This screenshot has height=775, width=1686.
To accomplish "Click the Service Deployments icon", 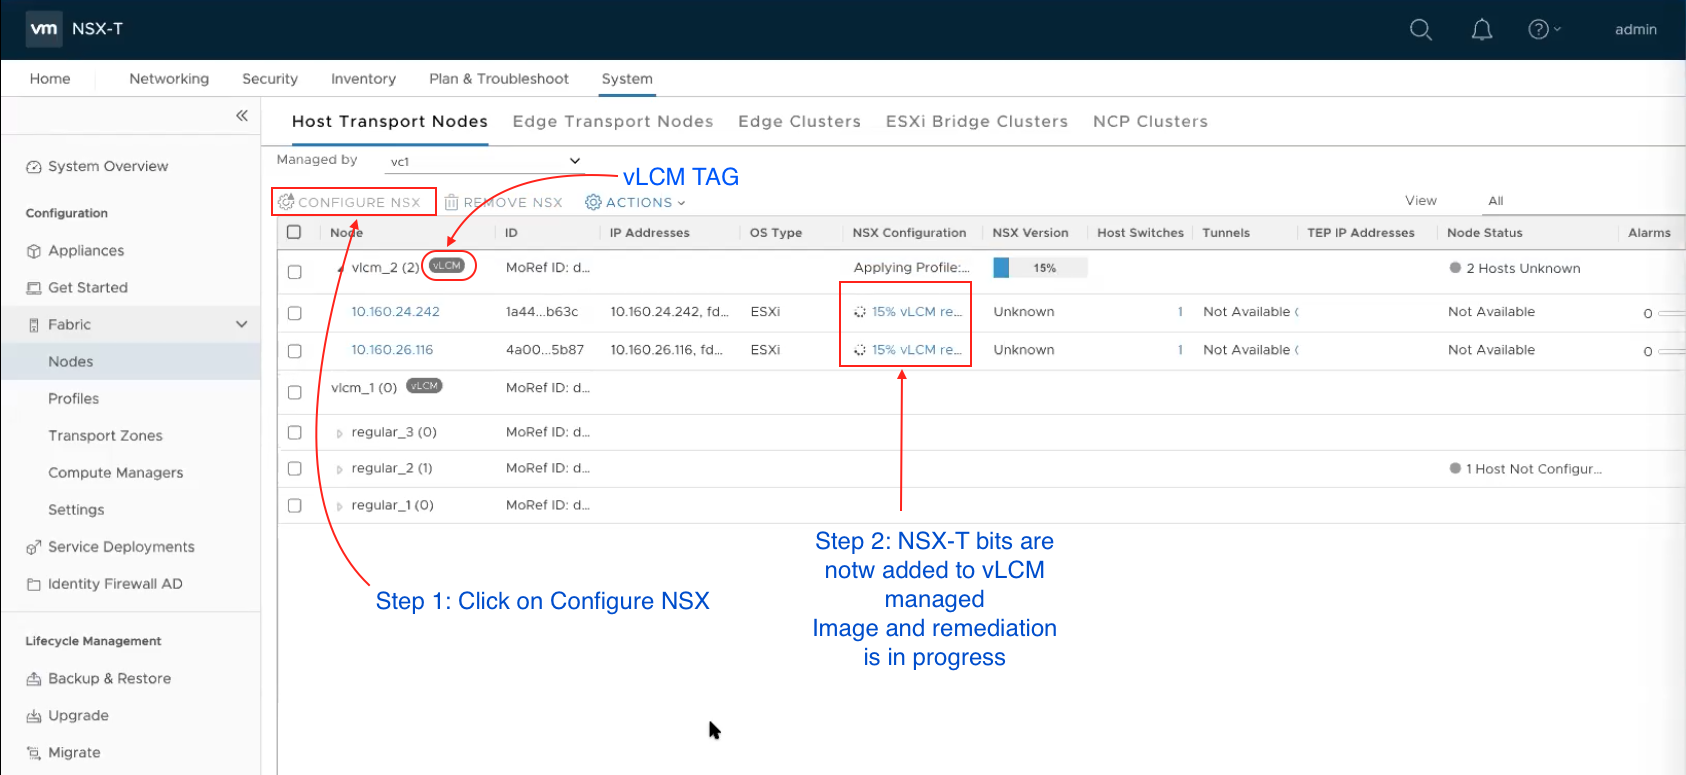I will coord(34,547).
